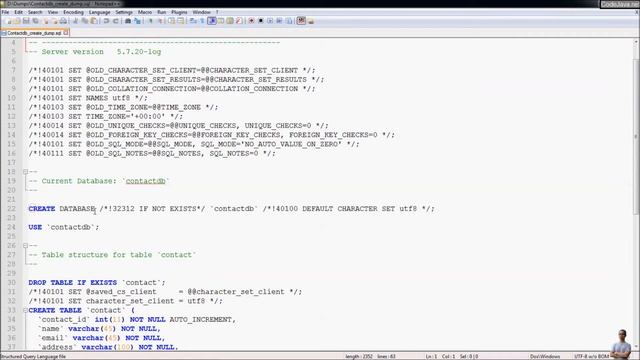640x360 pixels.
Task: Click the Dos\Windows status bar field
Action: pyautogui.click(x=545, y=356)
